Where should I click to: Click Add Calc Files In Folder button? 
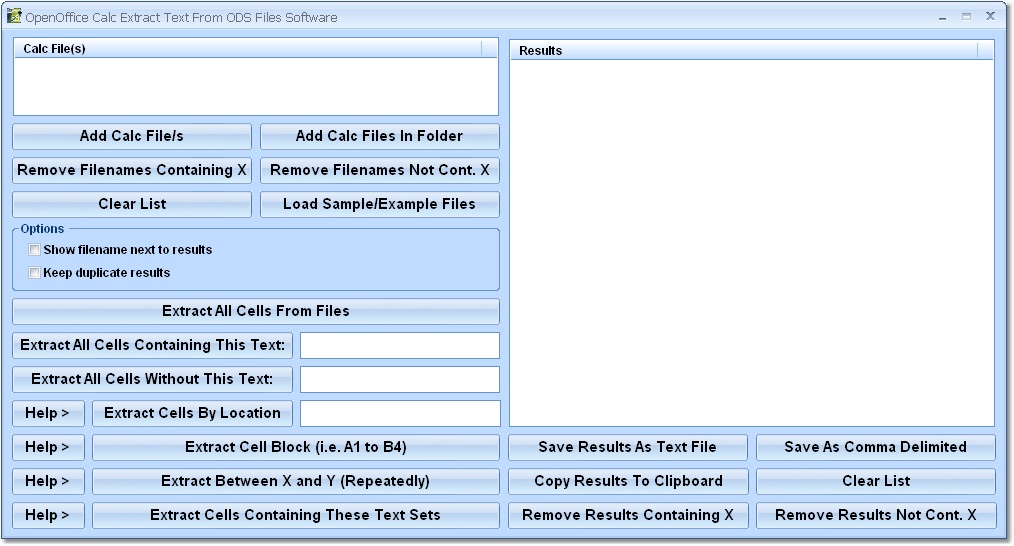[x=380, y=136]
